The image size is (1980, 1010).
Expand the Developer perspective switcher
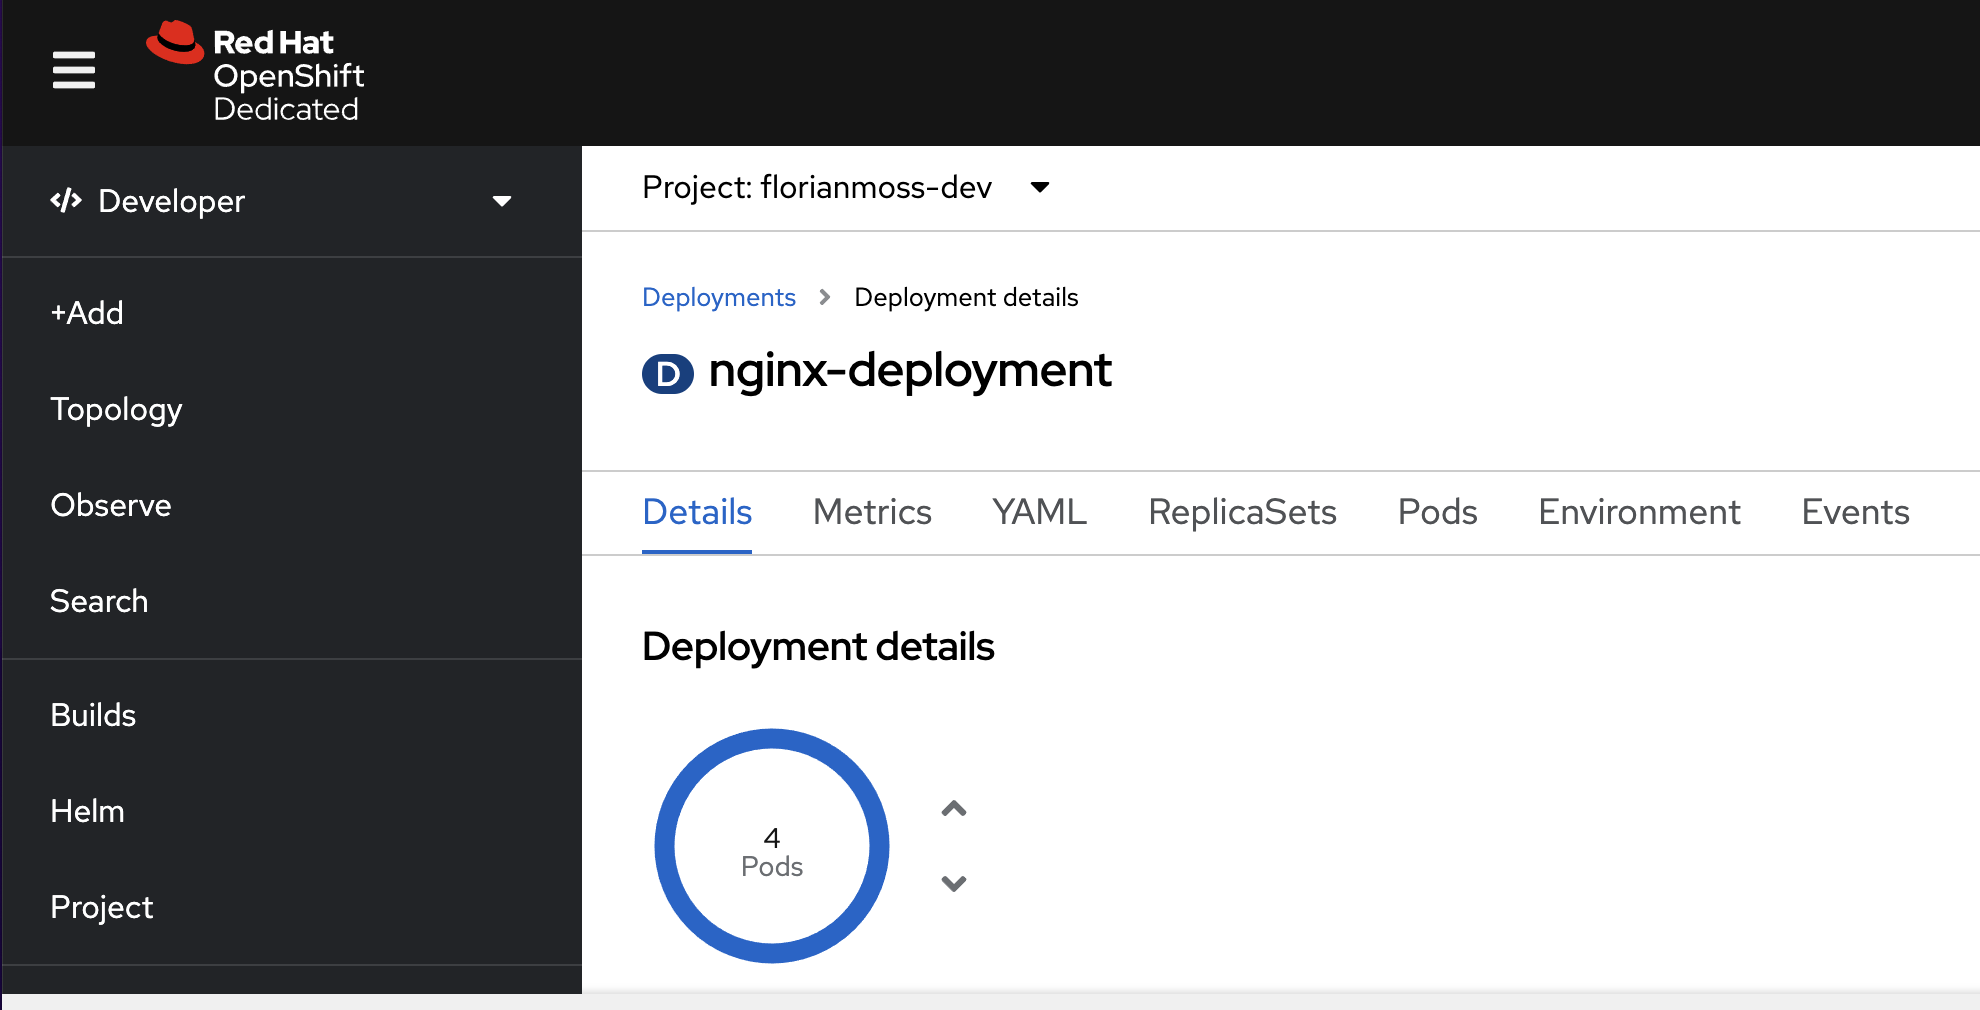(501, 201)
